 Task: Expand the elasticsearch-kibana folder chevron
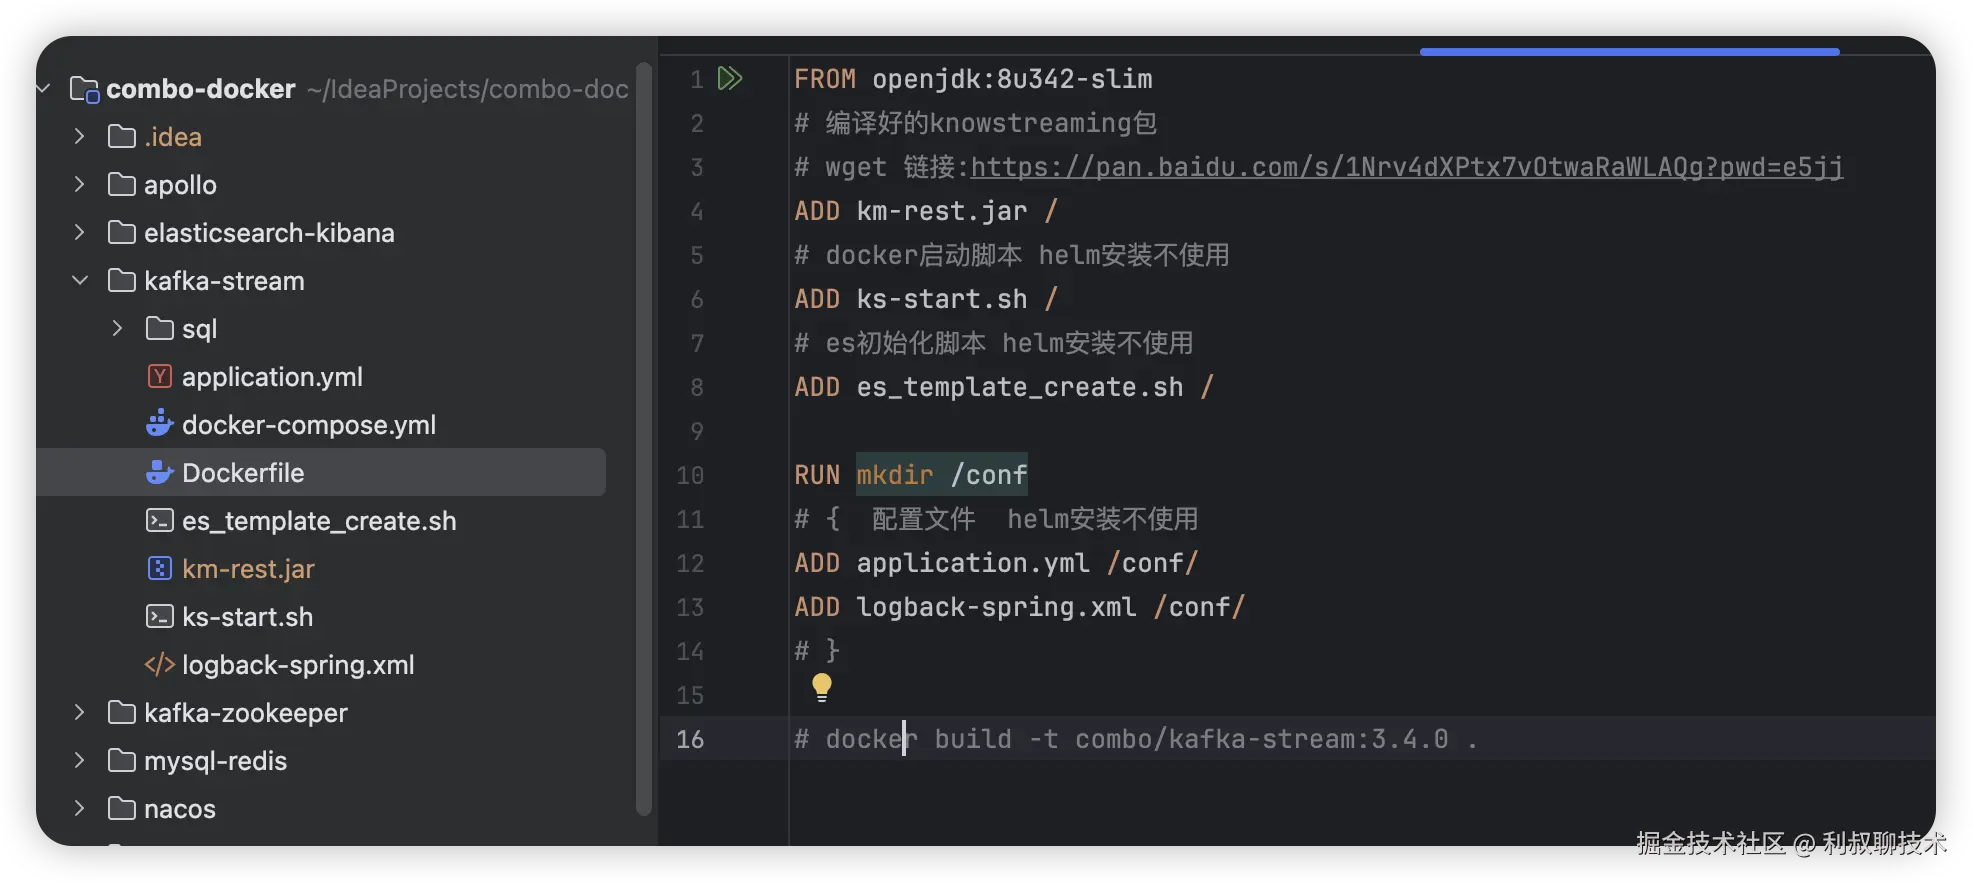[x=80, y=232]
